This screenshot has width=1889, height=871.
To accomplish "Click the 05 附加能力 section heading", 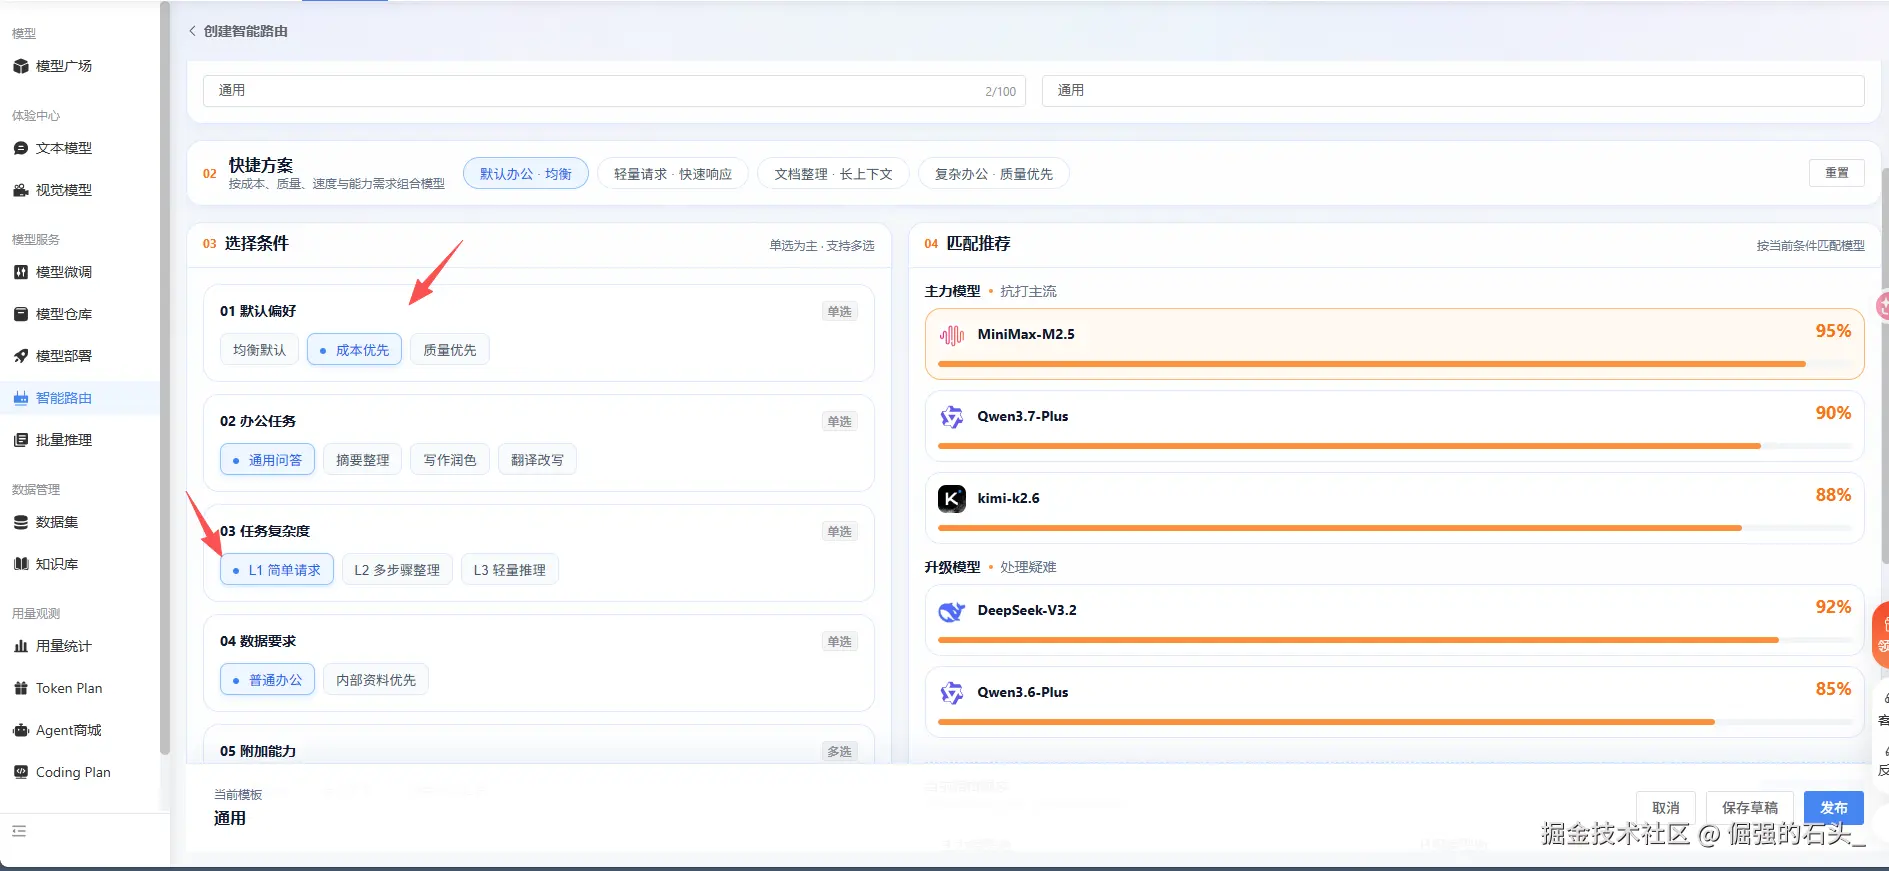I will point(258,751).
